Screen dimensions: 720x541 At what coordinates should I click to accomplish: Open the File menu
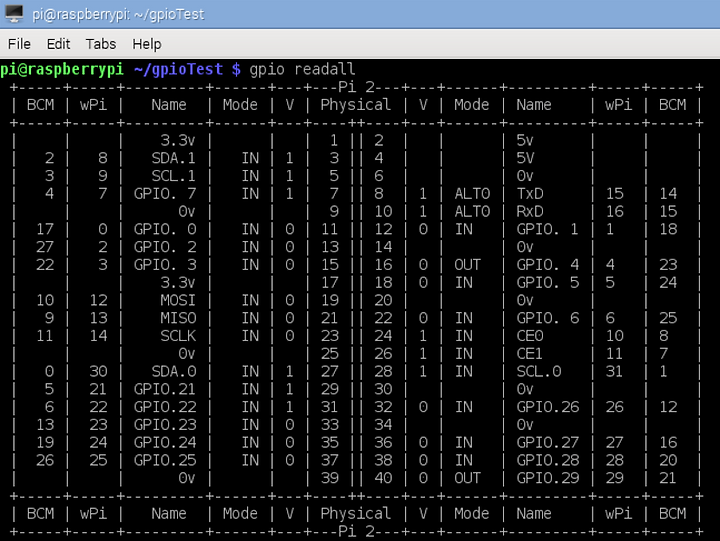click(19, 44)
